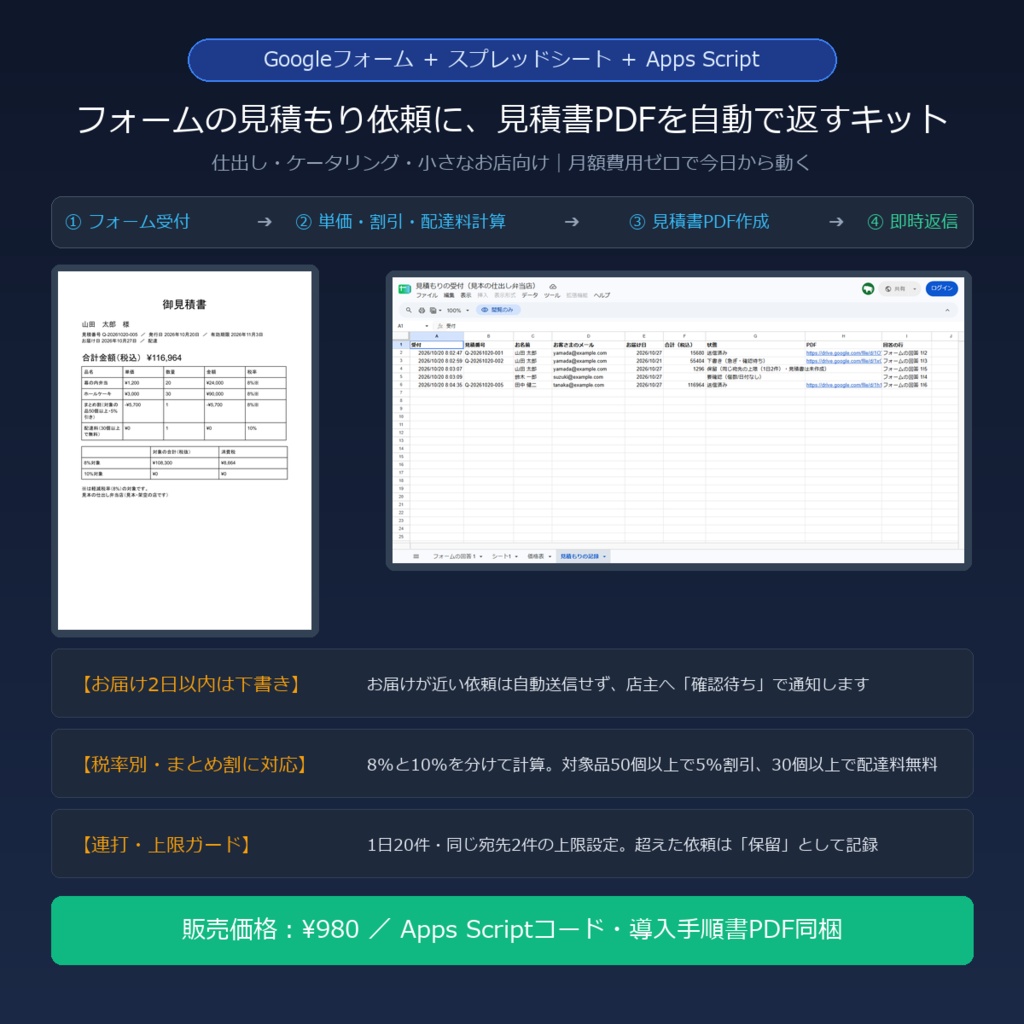Open the all-sheets hamburger icon at the bottom
1024x1024 pixels.
point(416,556)
